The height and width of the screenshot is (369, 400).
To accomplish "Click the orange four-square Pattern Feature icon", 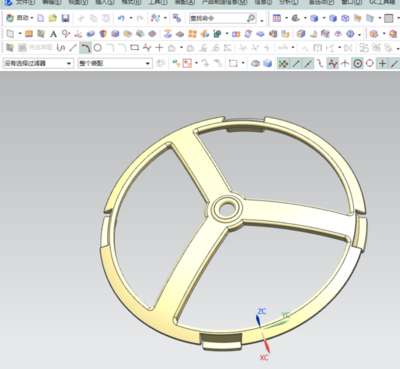I will coord(193,34).
